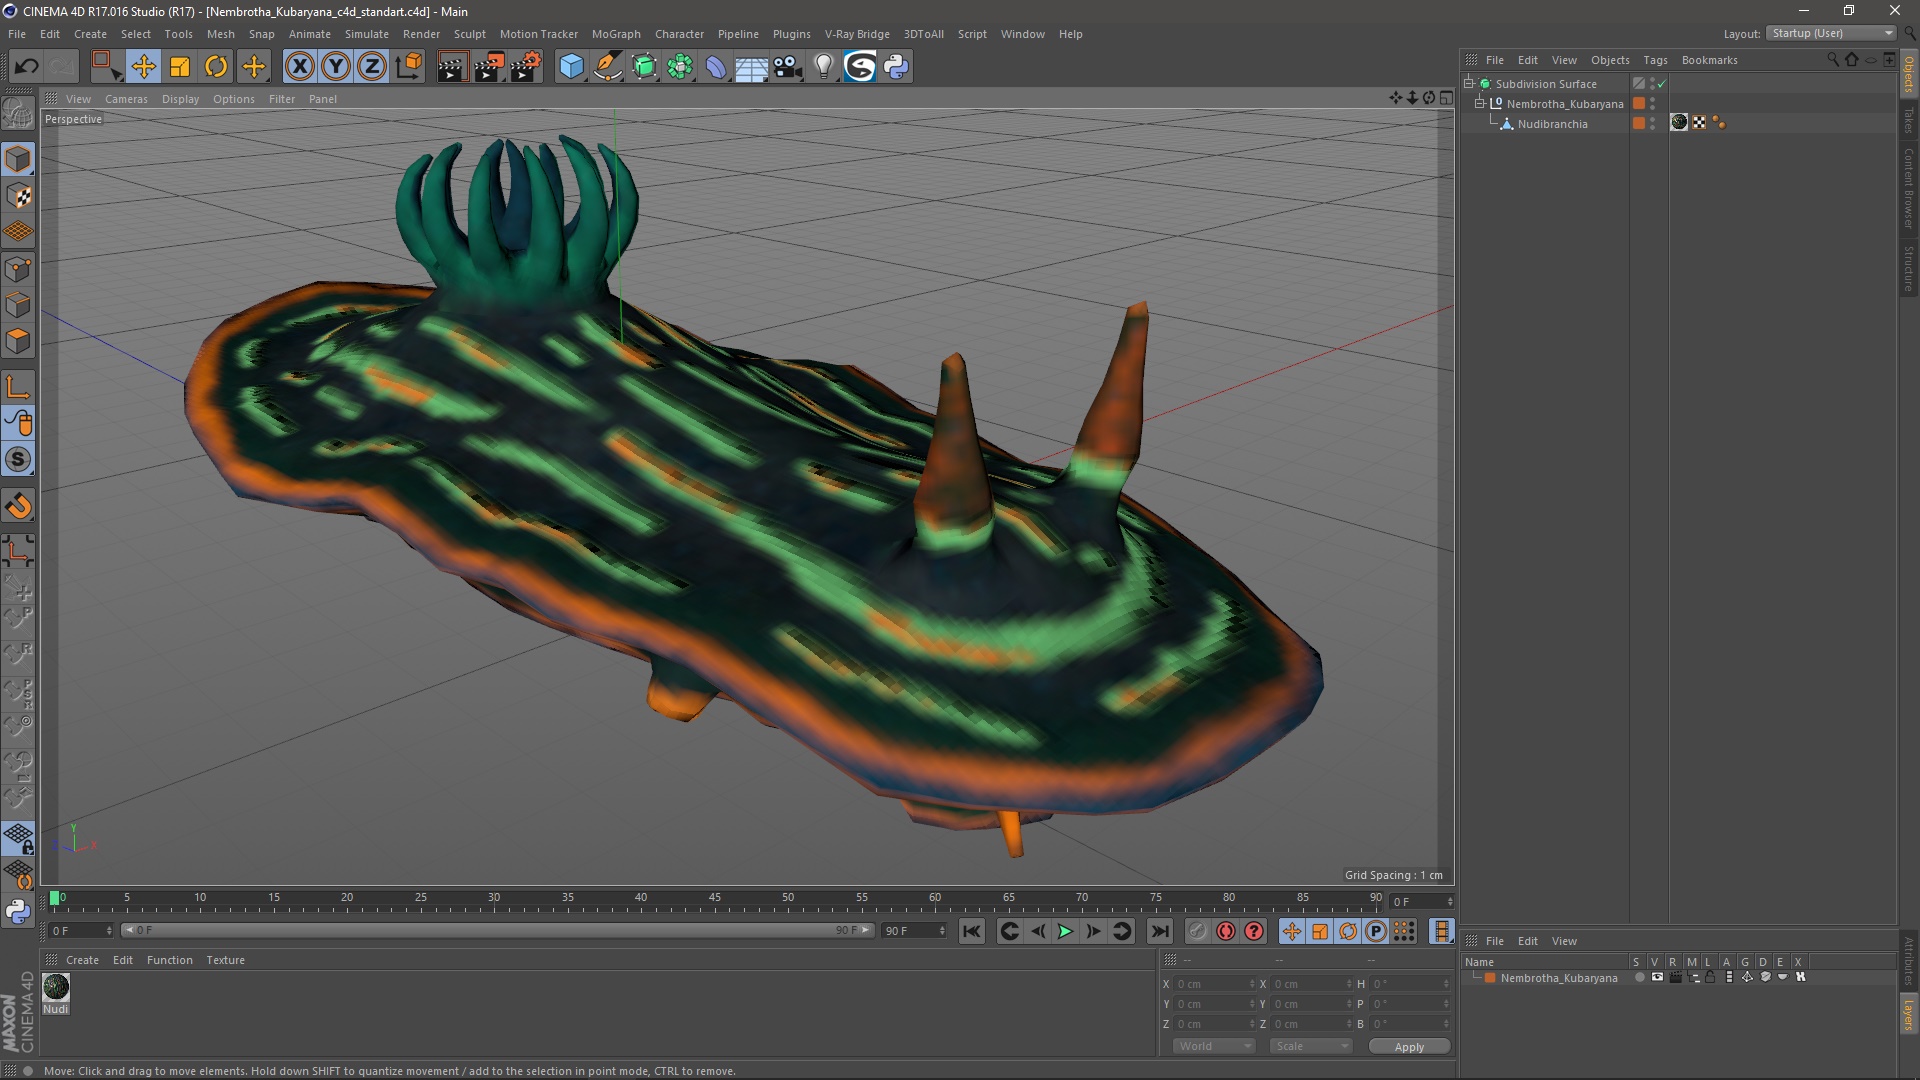
Task: Open the Layout Startup dropdown
Action: (1832, 33)
